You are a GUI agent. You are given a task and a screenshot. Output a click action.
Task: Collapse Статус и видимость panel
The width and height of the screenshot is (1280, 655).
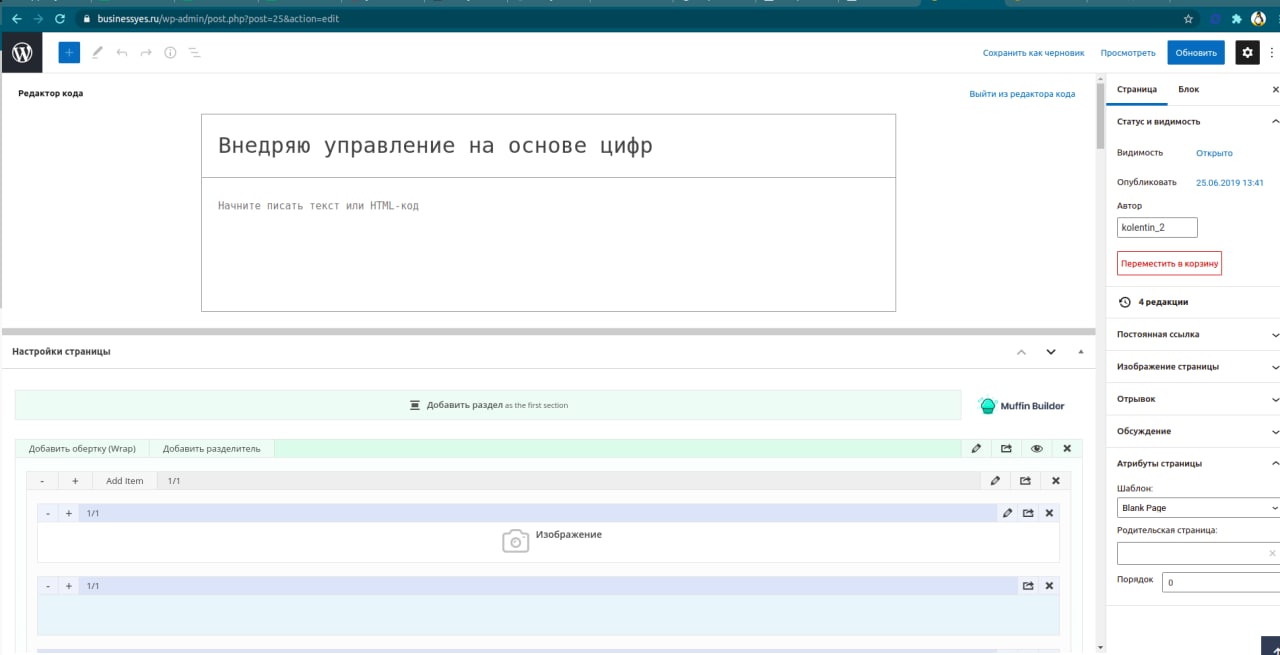[x=1274, y=122]
